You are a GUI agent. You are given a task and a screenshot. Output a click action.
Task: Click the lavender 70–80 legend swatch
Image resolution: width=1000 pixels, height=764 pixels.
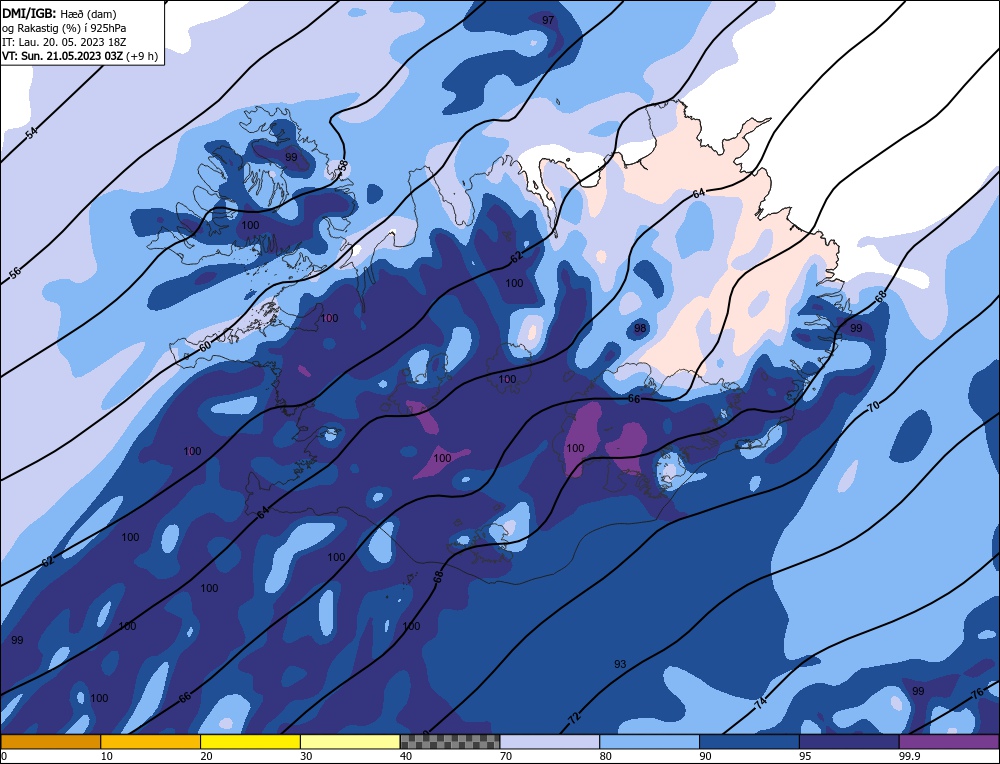[x=550, y=741]
